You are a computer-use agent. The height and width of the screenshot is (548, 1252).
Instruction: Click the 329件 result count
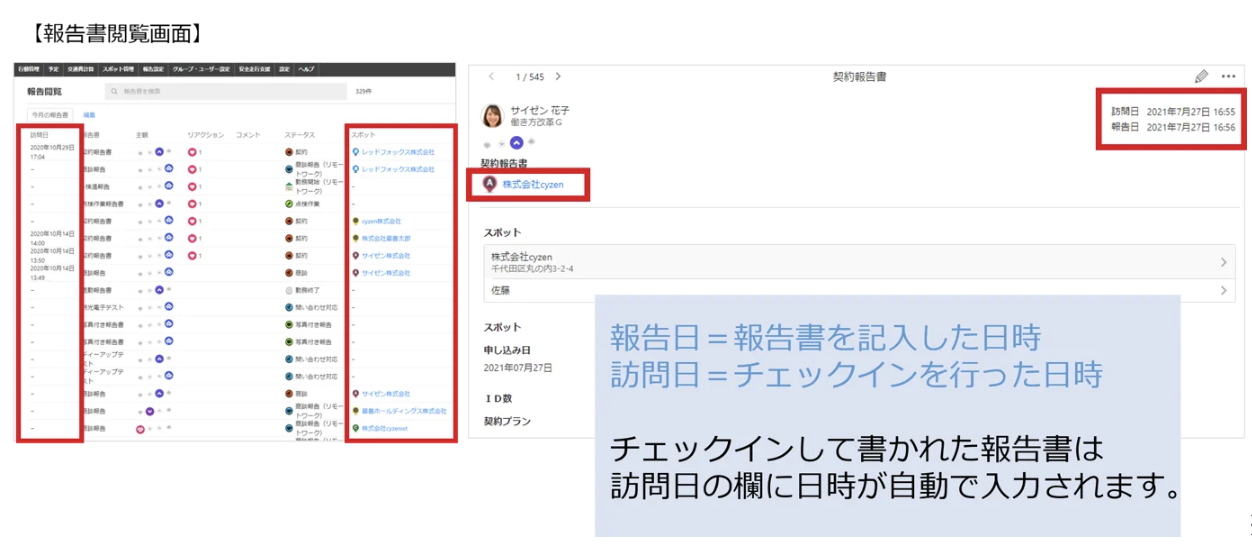point(363,91)
